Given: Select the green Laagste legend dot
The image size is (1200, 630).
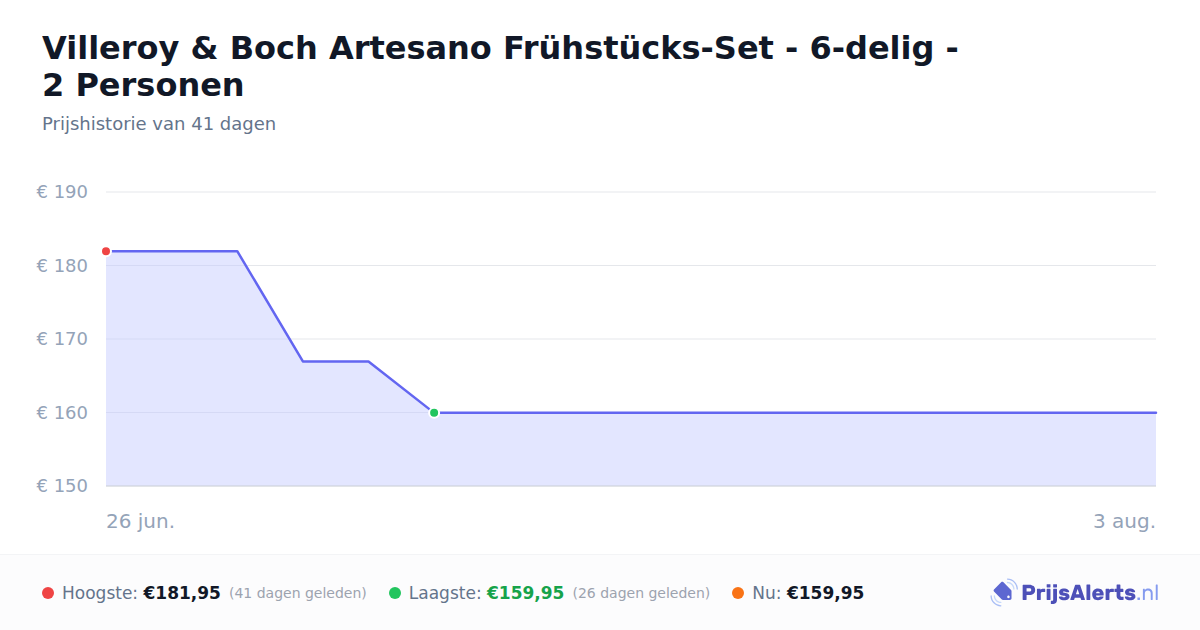Looking at the screenshot, I should click(395, 593).
